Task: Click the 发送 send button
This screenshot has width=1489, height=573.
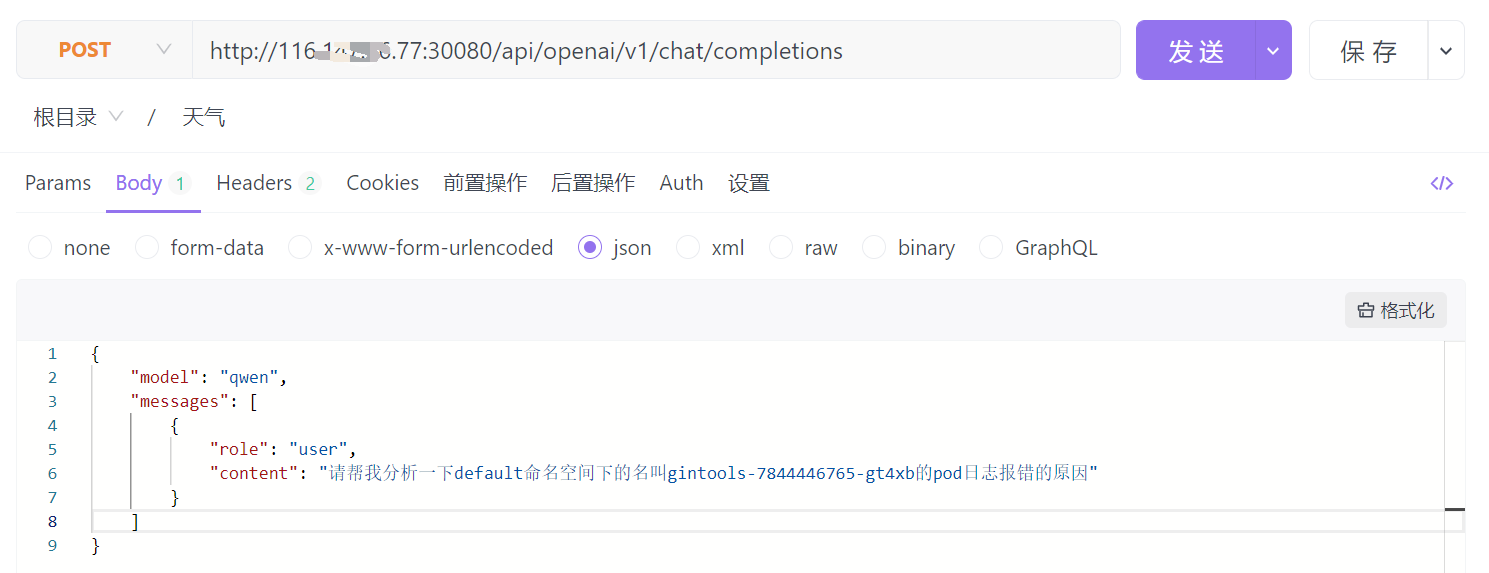Action: point(1196,50)
